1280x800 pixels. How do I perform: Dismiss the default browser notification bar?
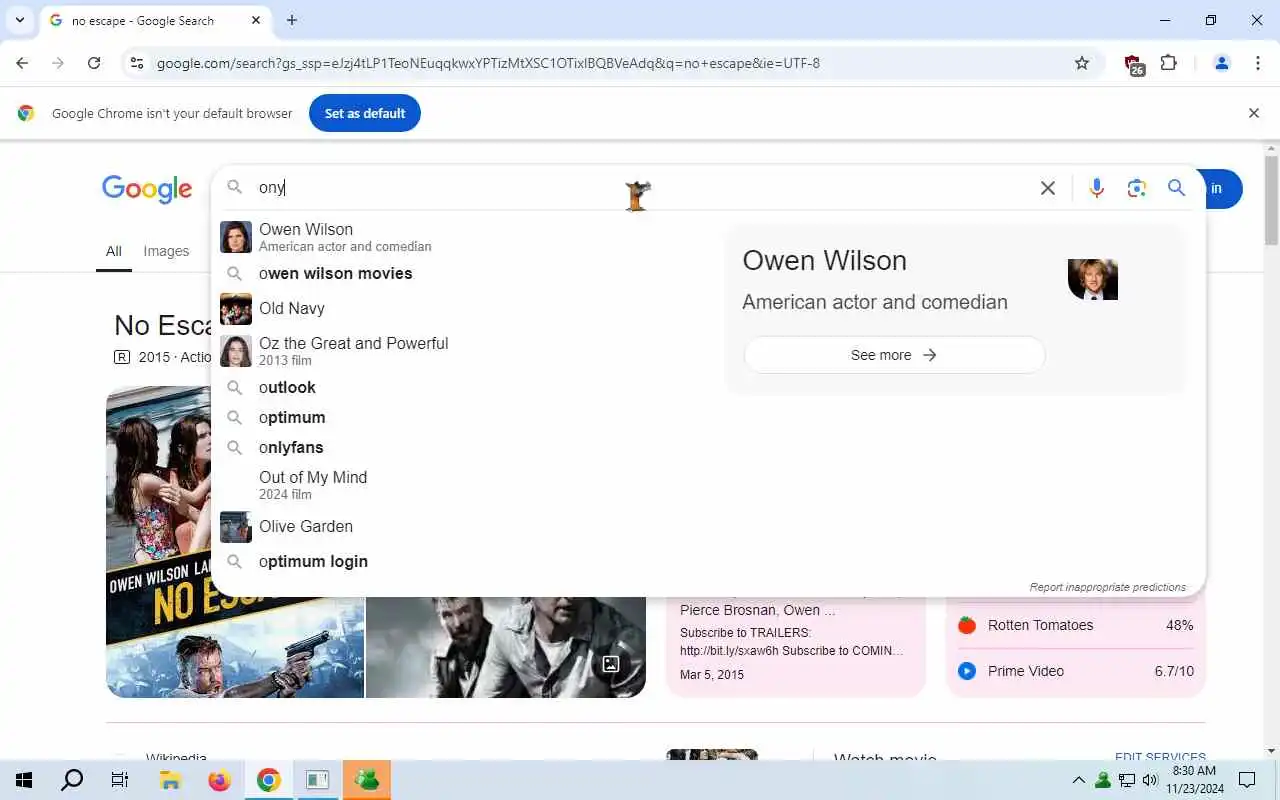(x=1254, y=113)
